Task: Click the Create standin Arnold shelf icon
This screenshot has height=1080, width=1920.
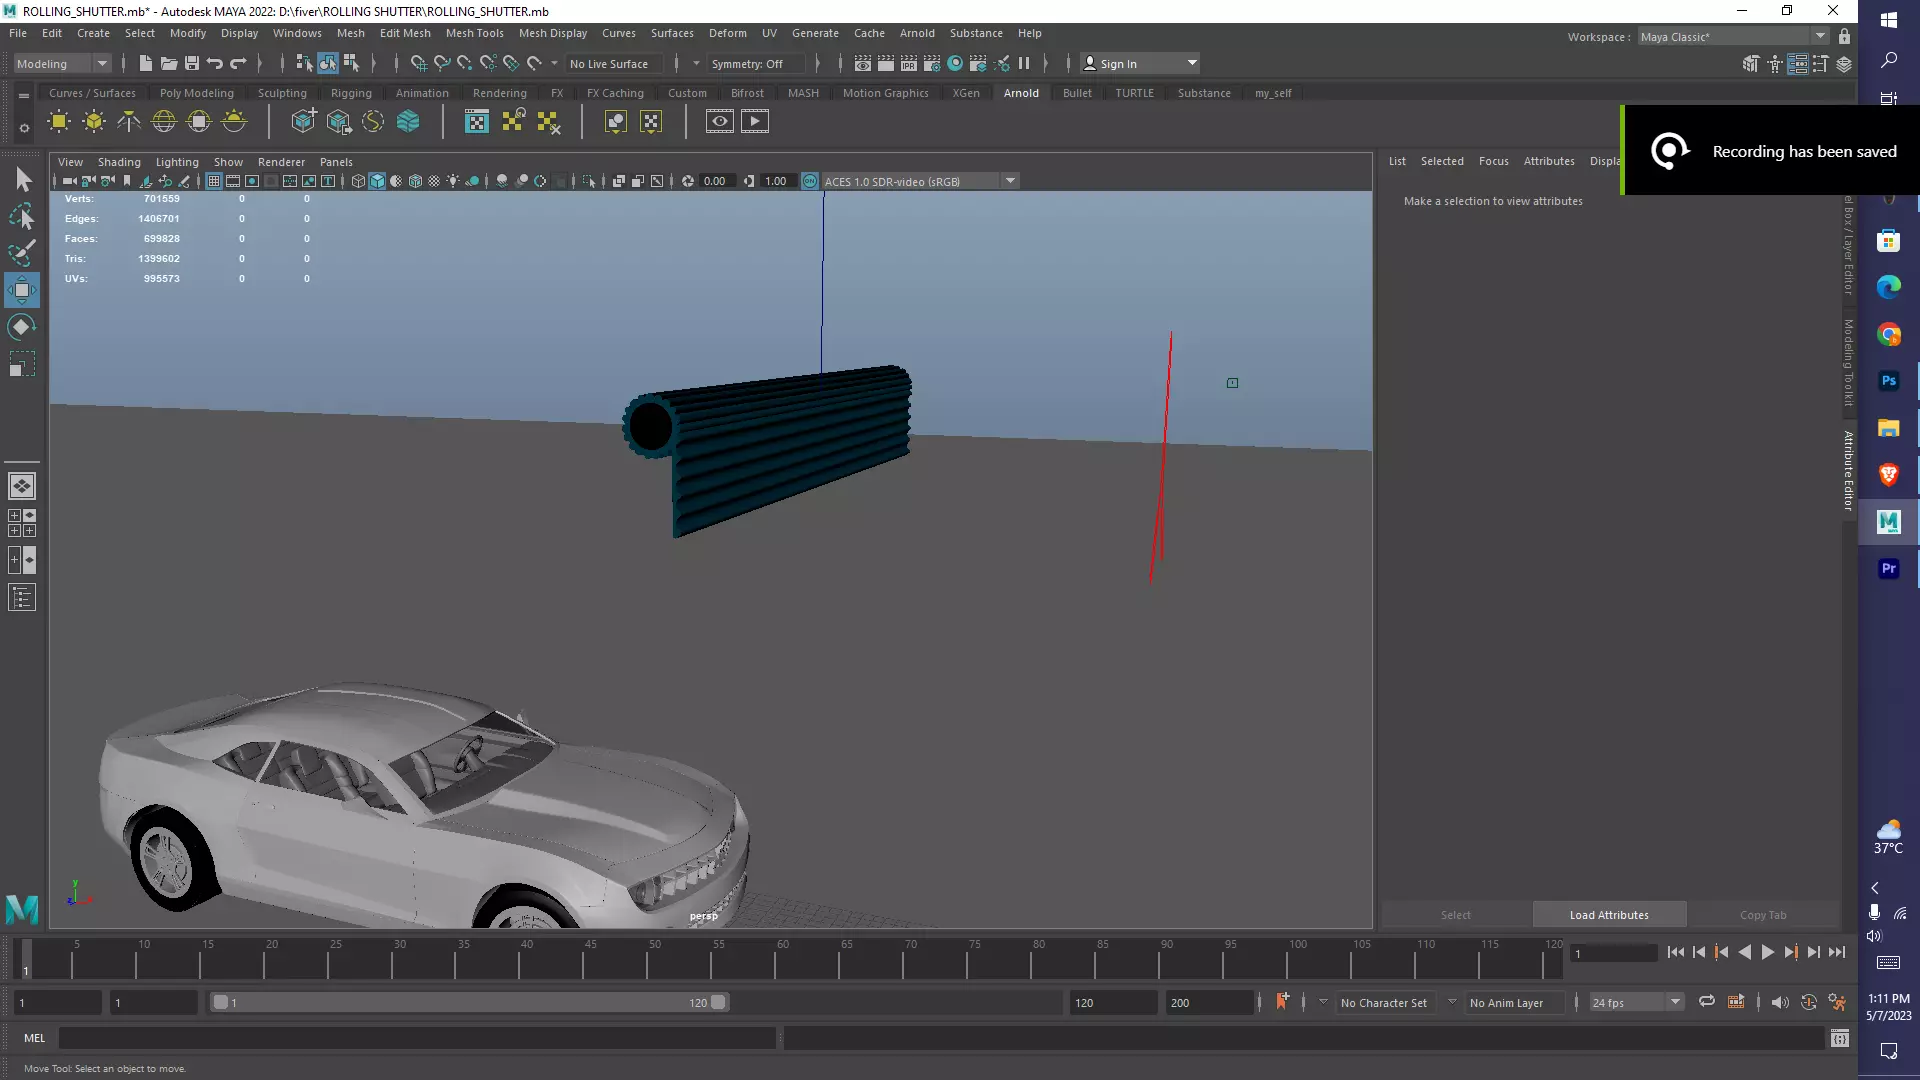Action: click(303, 122)
